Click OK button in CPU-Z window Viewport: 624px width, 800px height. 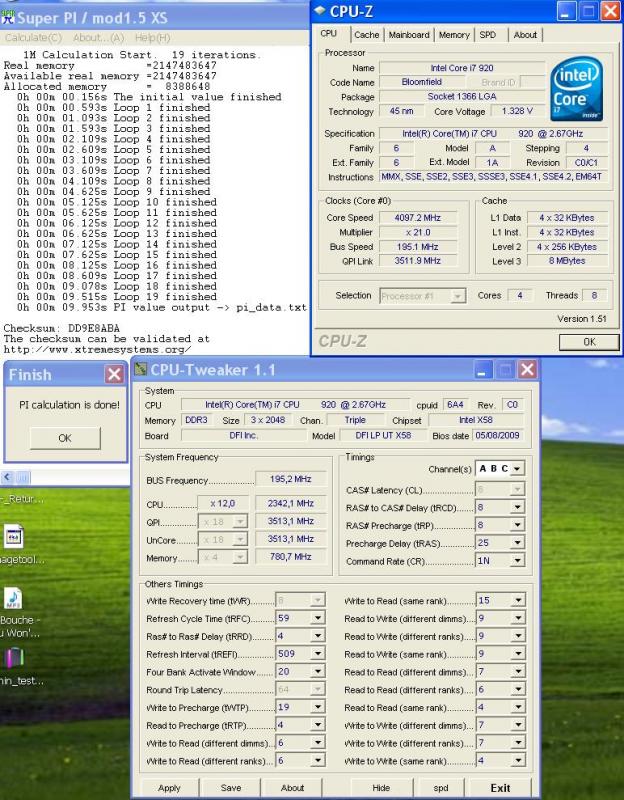coord(589,342)
